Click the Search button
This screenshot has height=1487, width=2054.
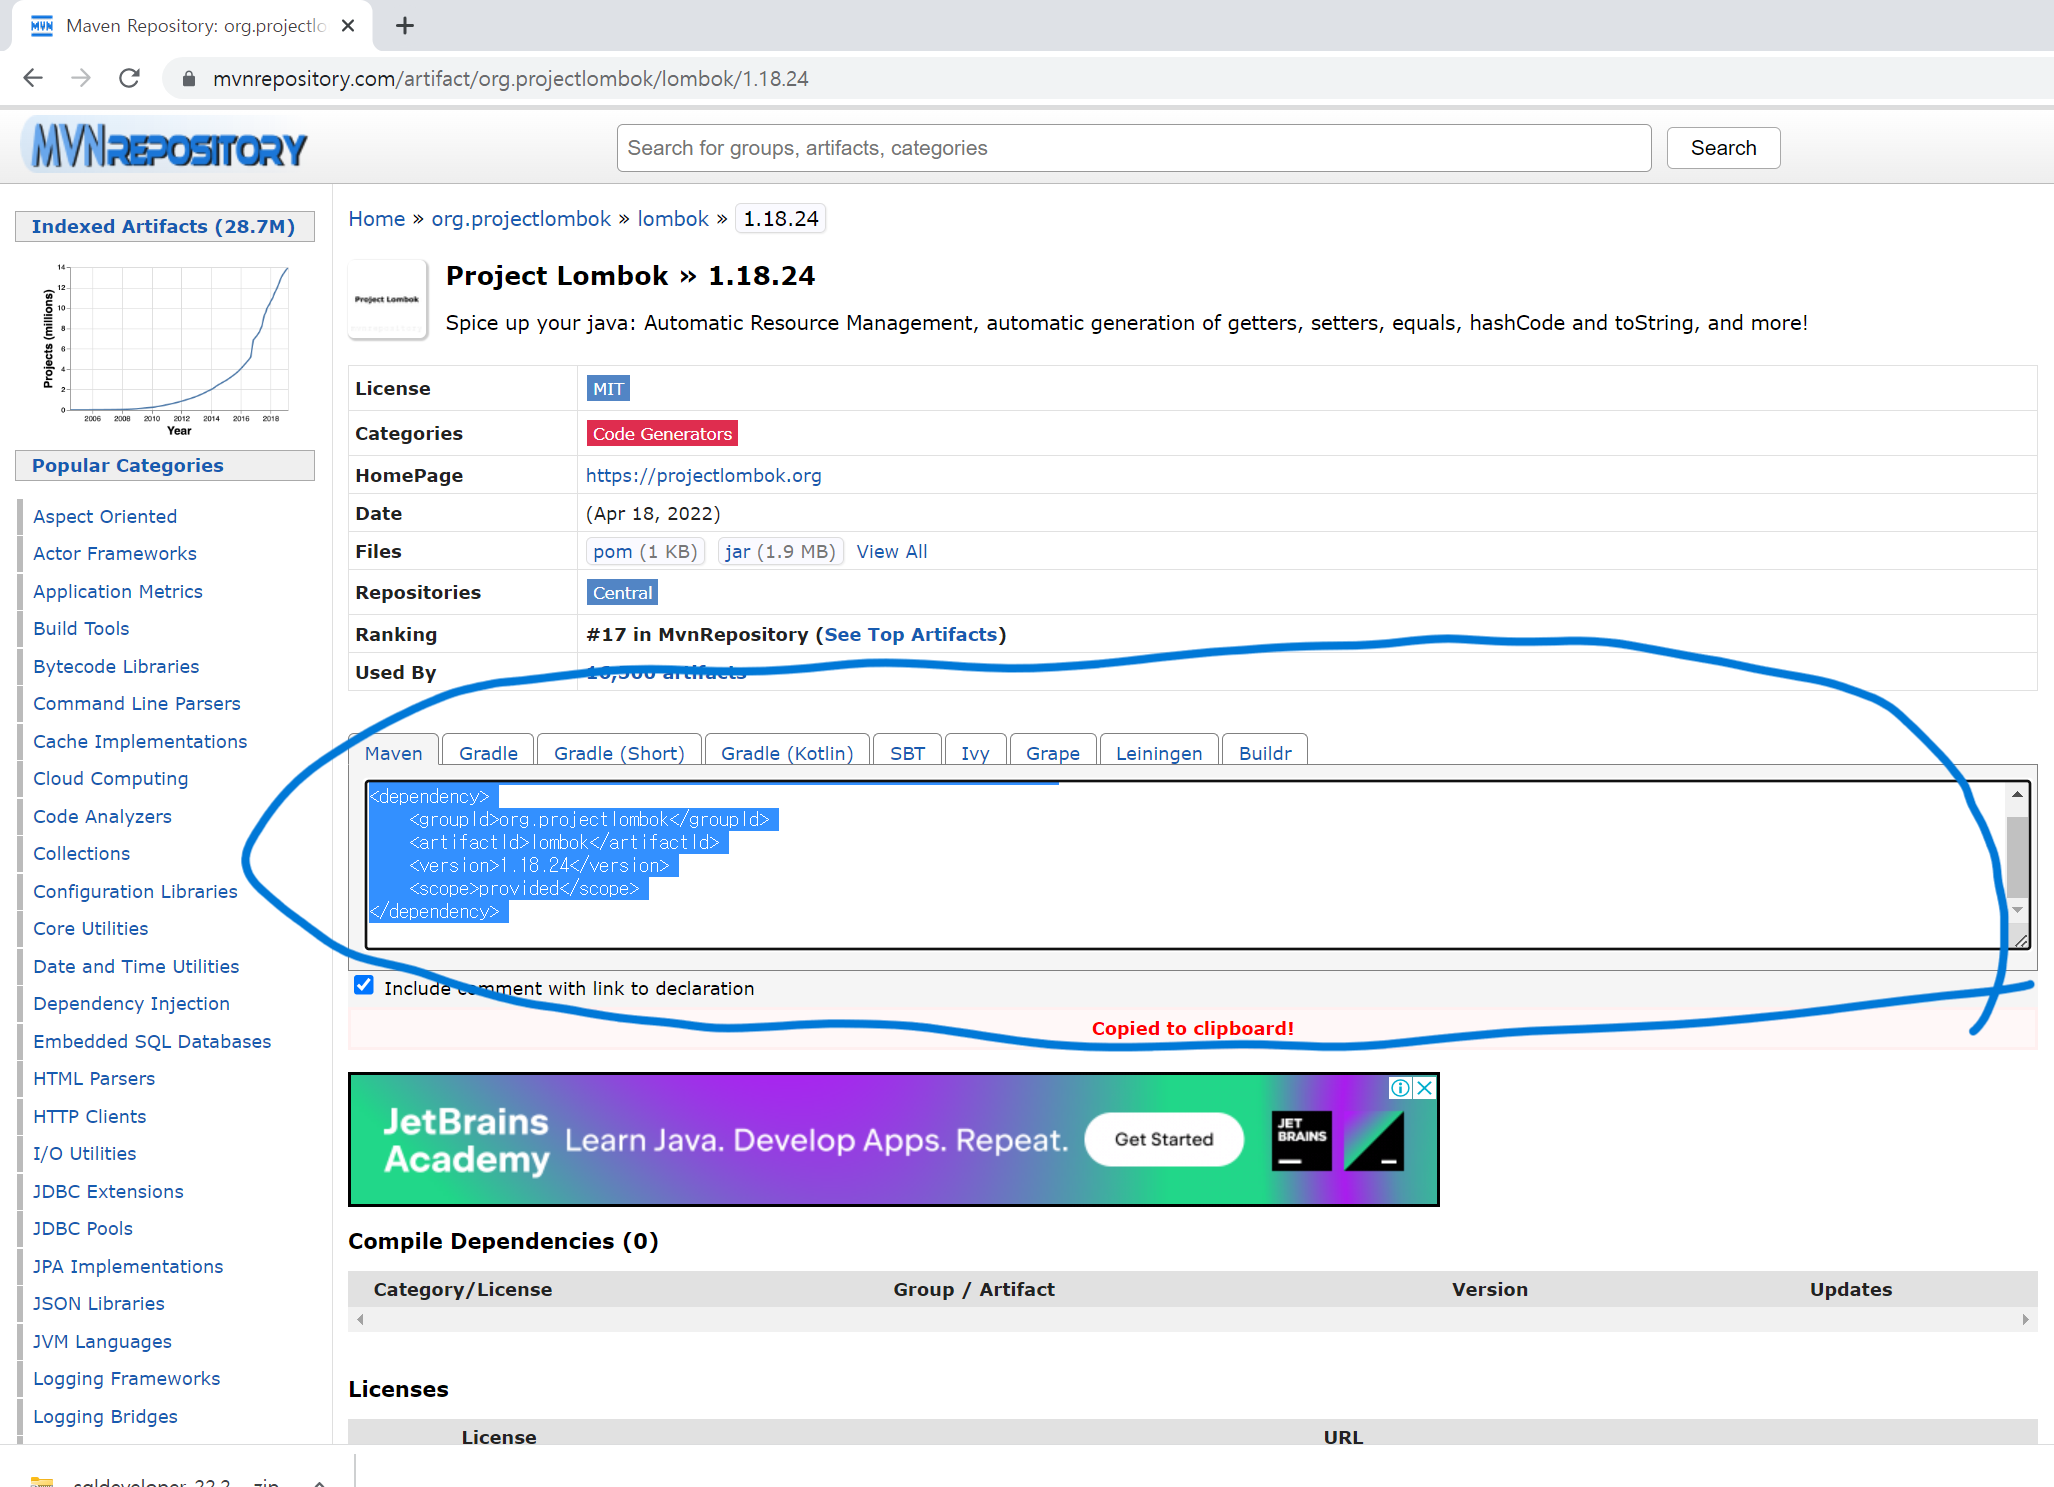tap(1722, 148)
